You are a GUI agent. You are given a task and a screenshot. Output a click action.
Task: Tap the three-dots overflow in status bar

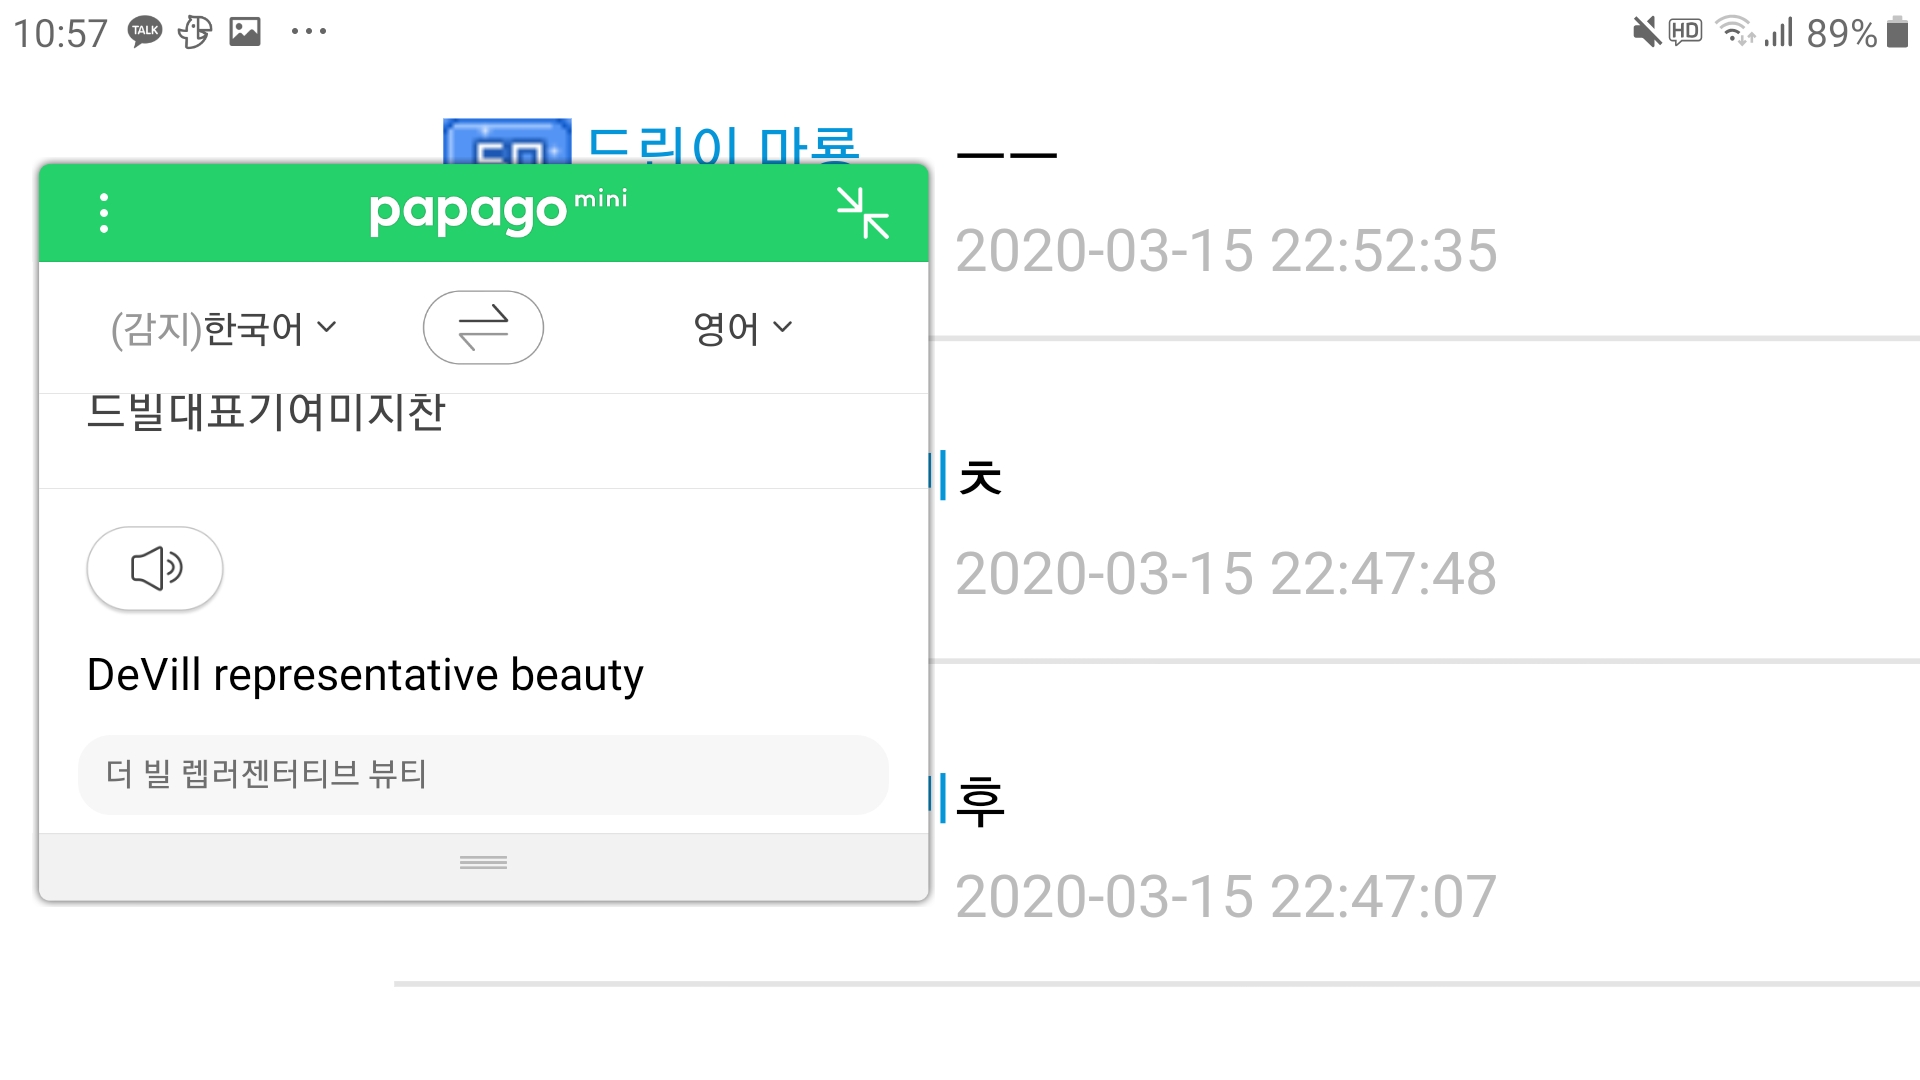[x=308, y=32]
